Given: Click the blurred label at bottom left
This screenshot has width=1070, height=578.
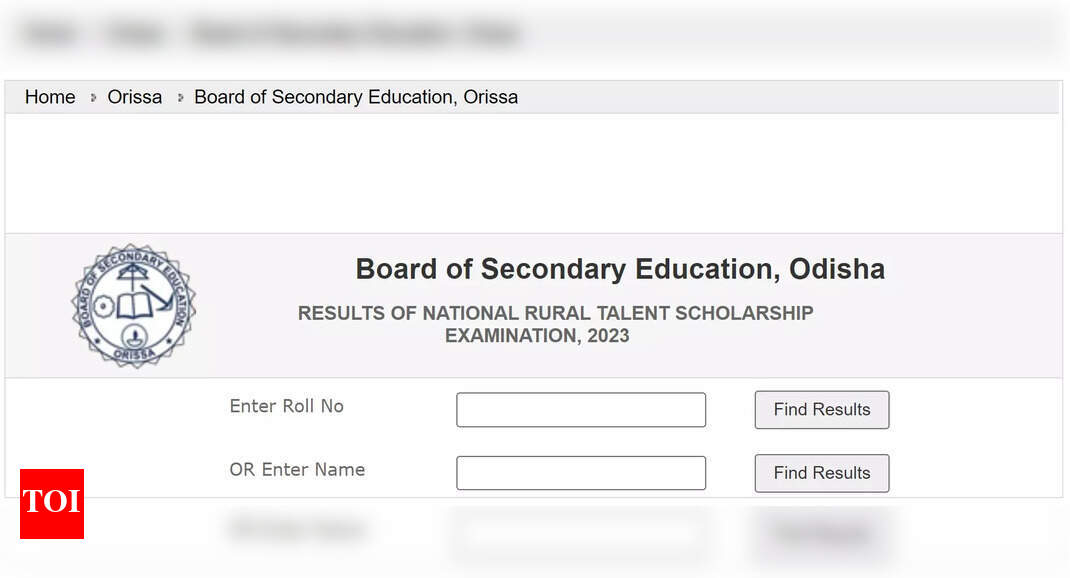Looking at the screenshot, I should [297, 530].
